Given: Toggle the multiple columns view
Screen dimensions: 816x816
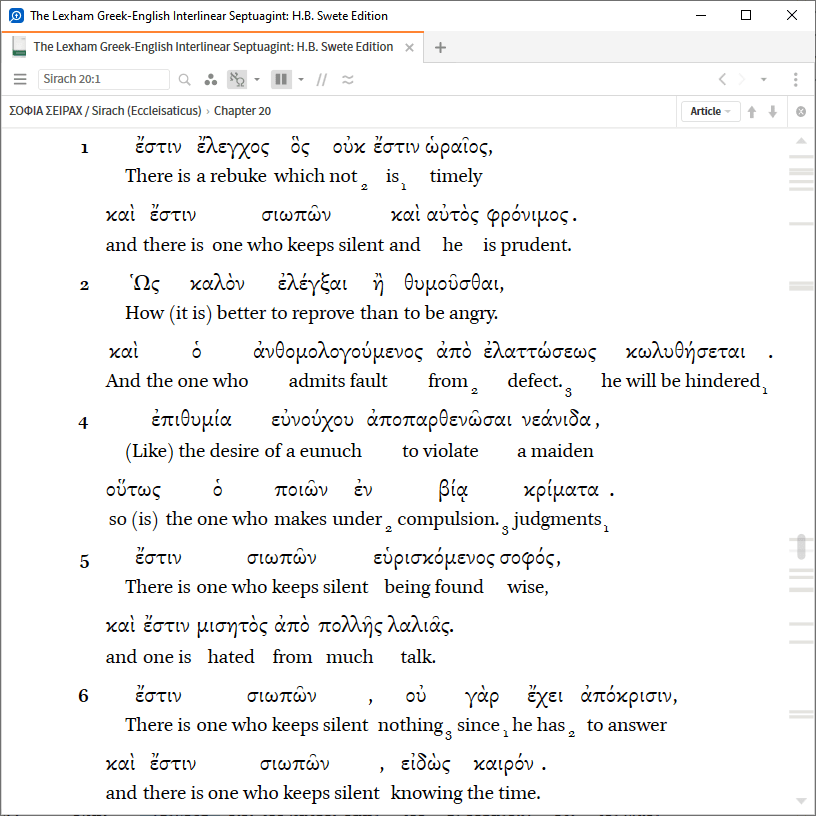Looking at the screenshot, I should pyautogui.click(x=281, y=80).
